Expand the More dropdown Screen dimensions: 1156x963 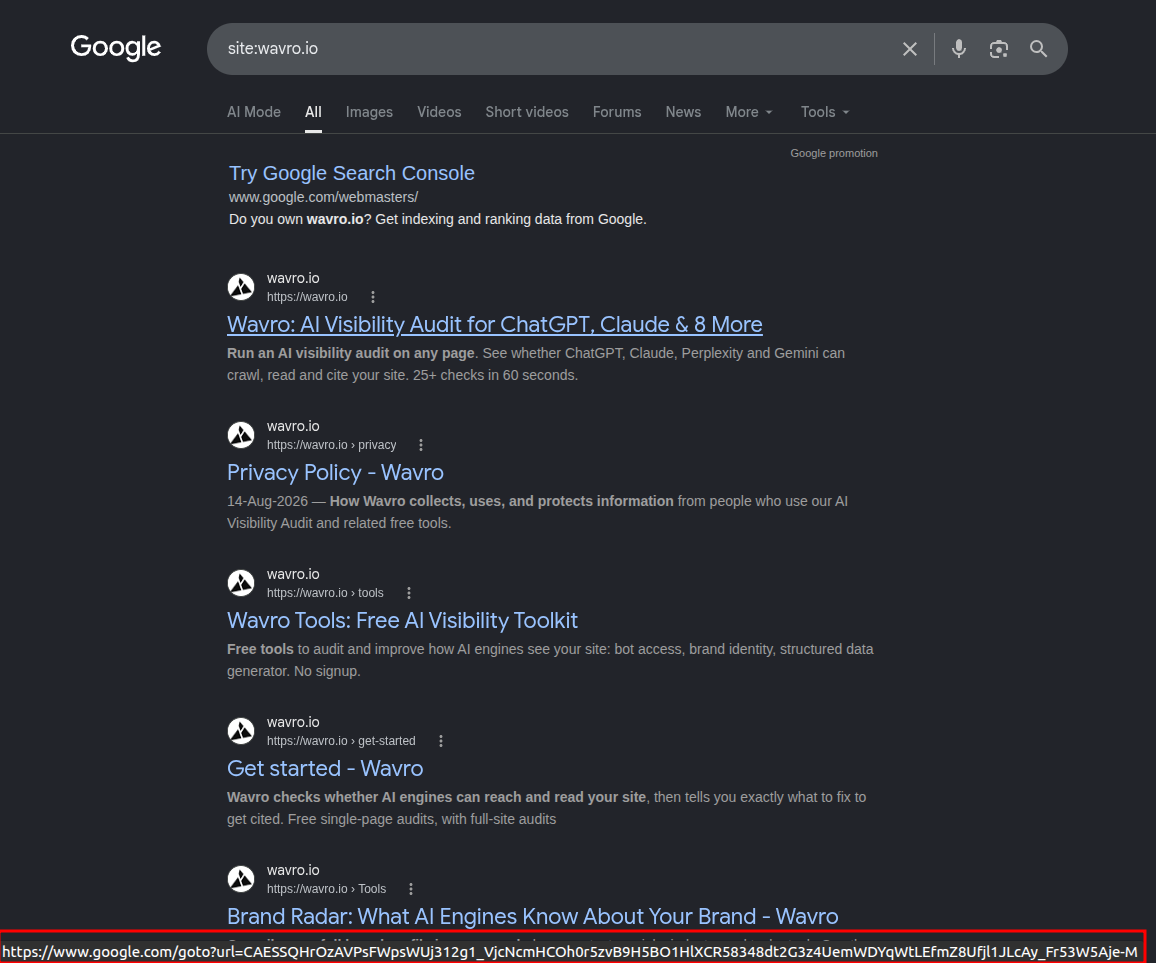pos(749,112)
